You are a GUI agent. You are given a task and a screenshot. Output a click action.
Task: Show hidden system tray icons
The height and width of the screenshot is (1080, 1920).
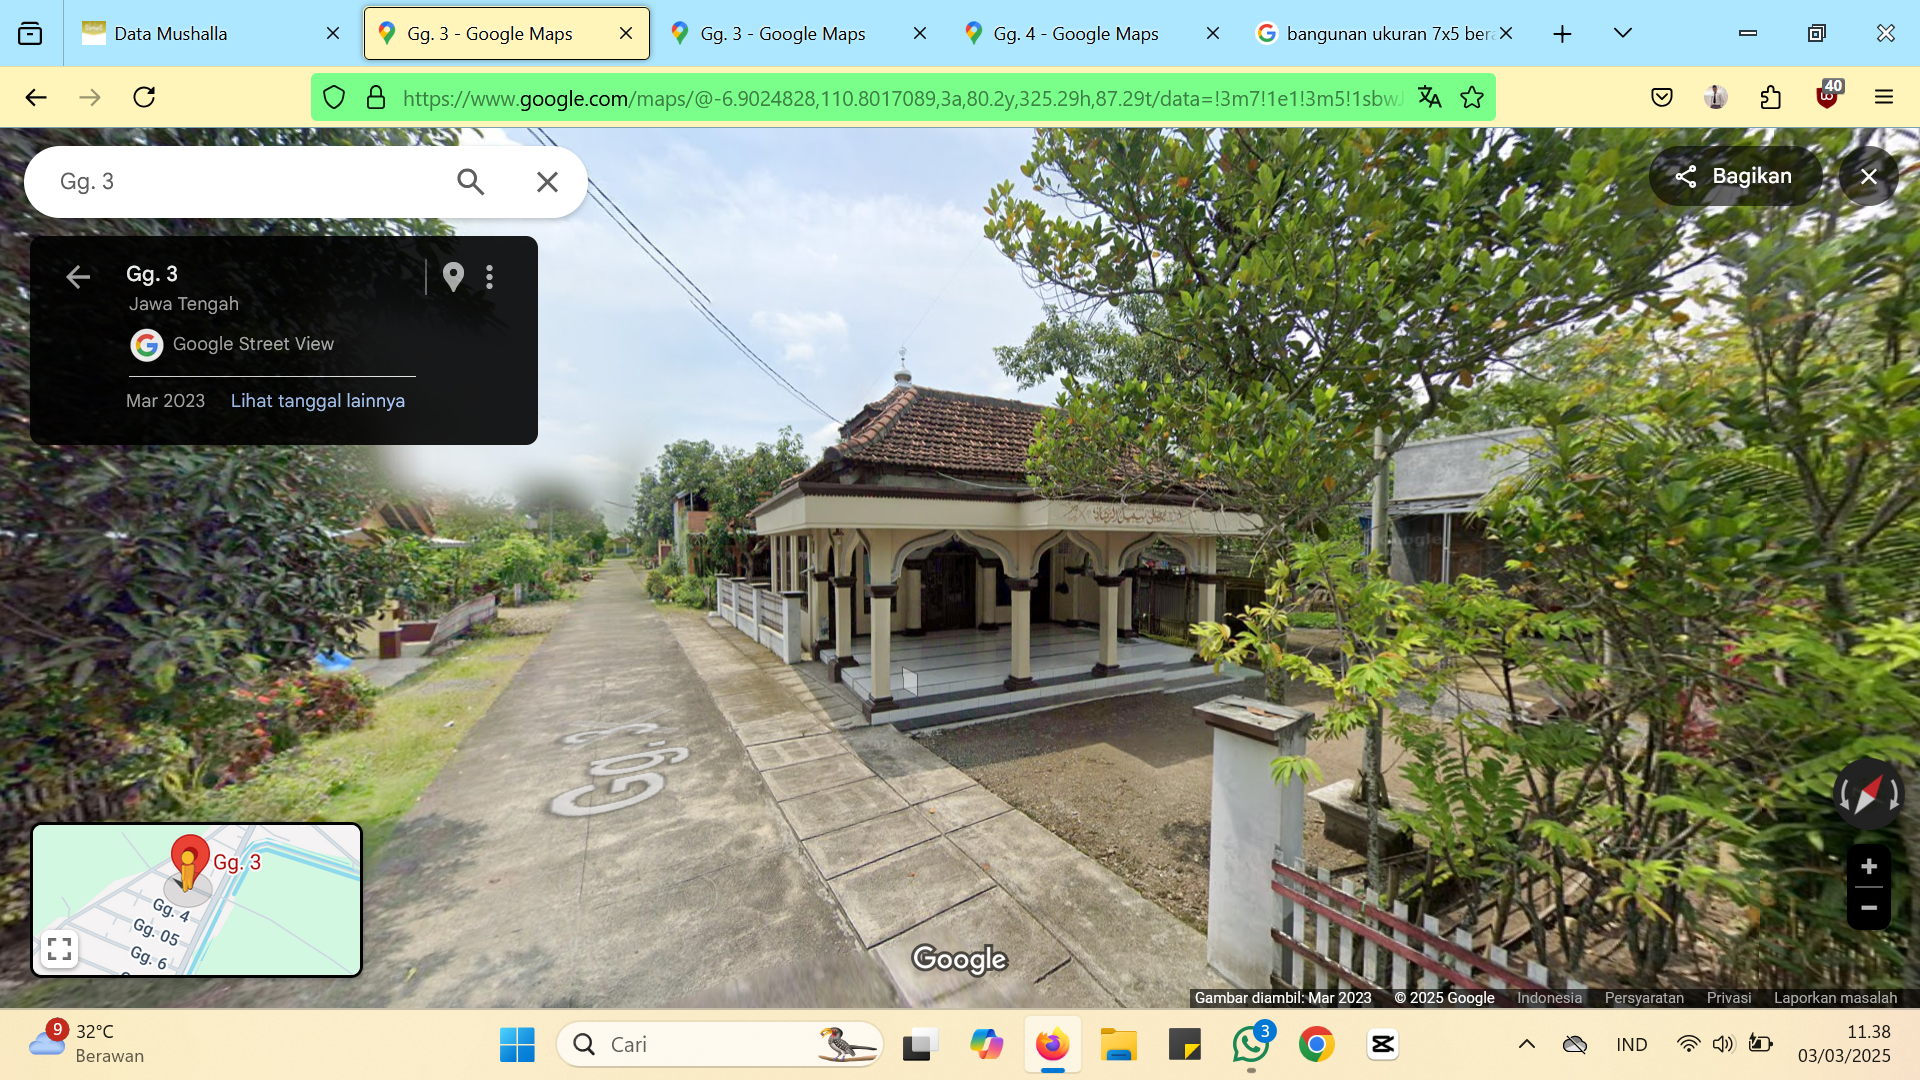1526,1044
